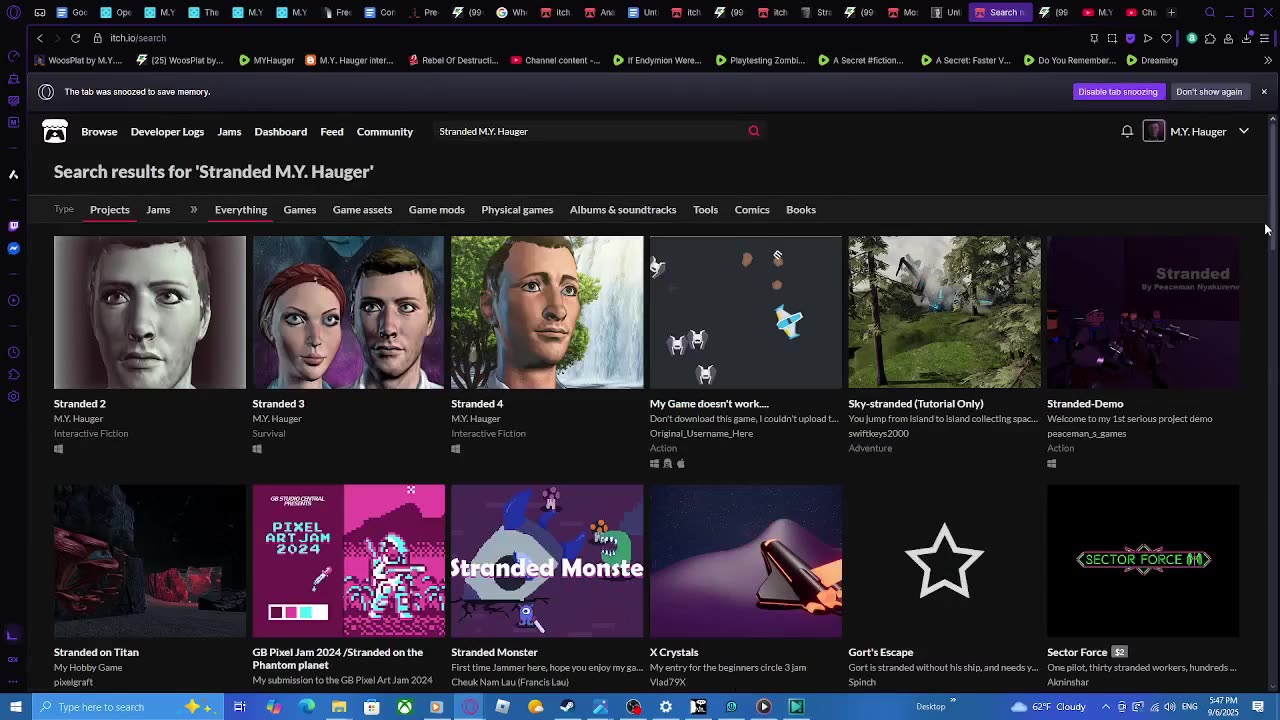
Task: Open Windows Start menu
Action: (x=15, y=707)
